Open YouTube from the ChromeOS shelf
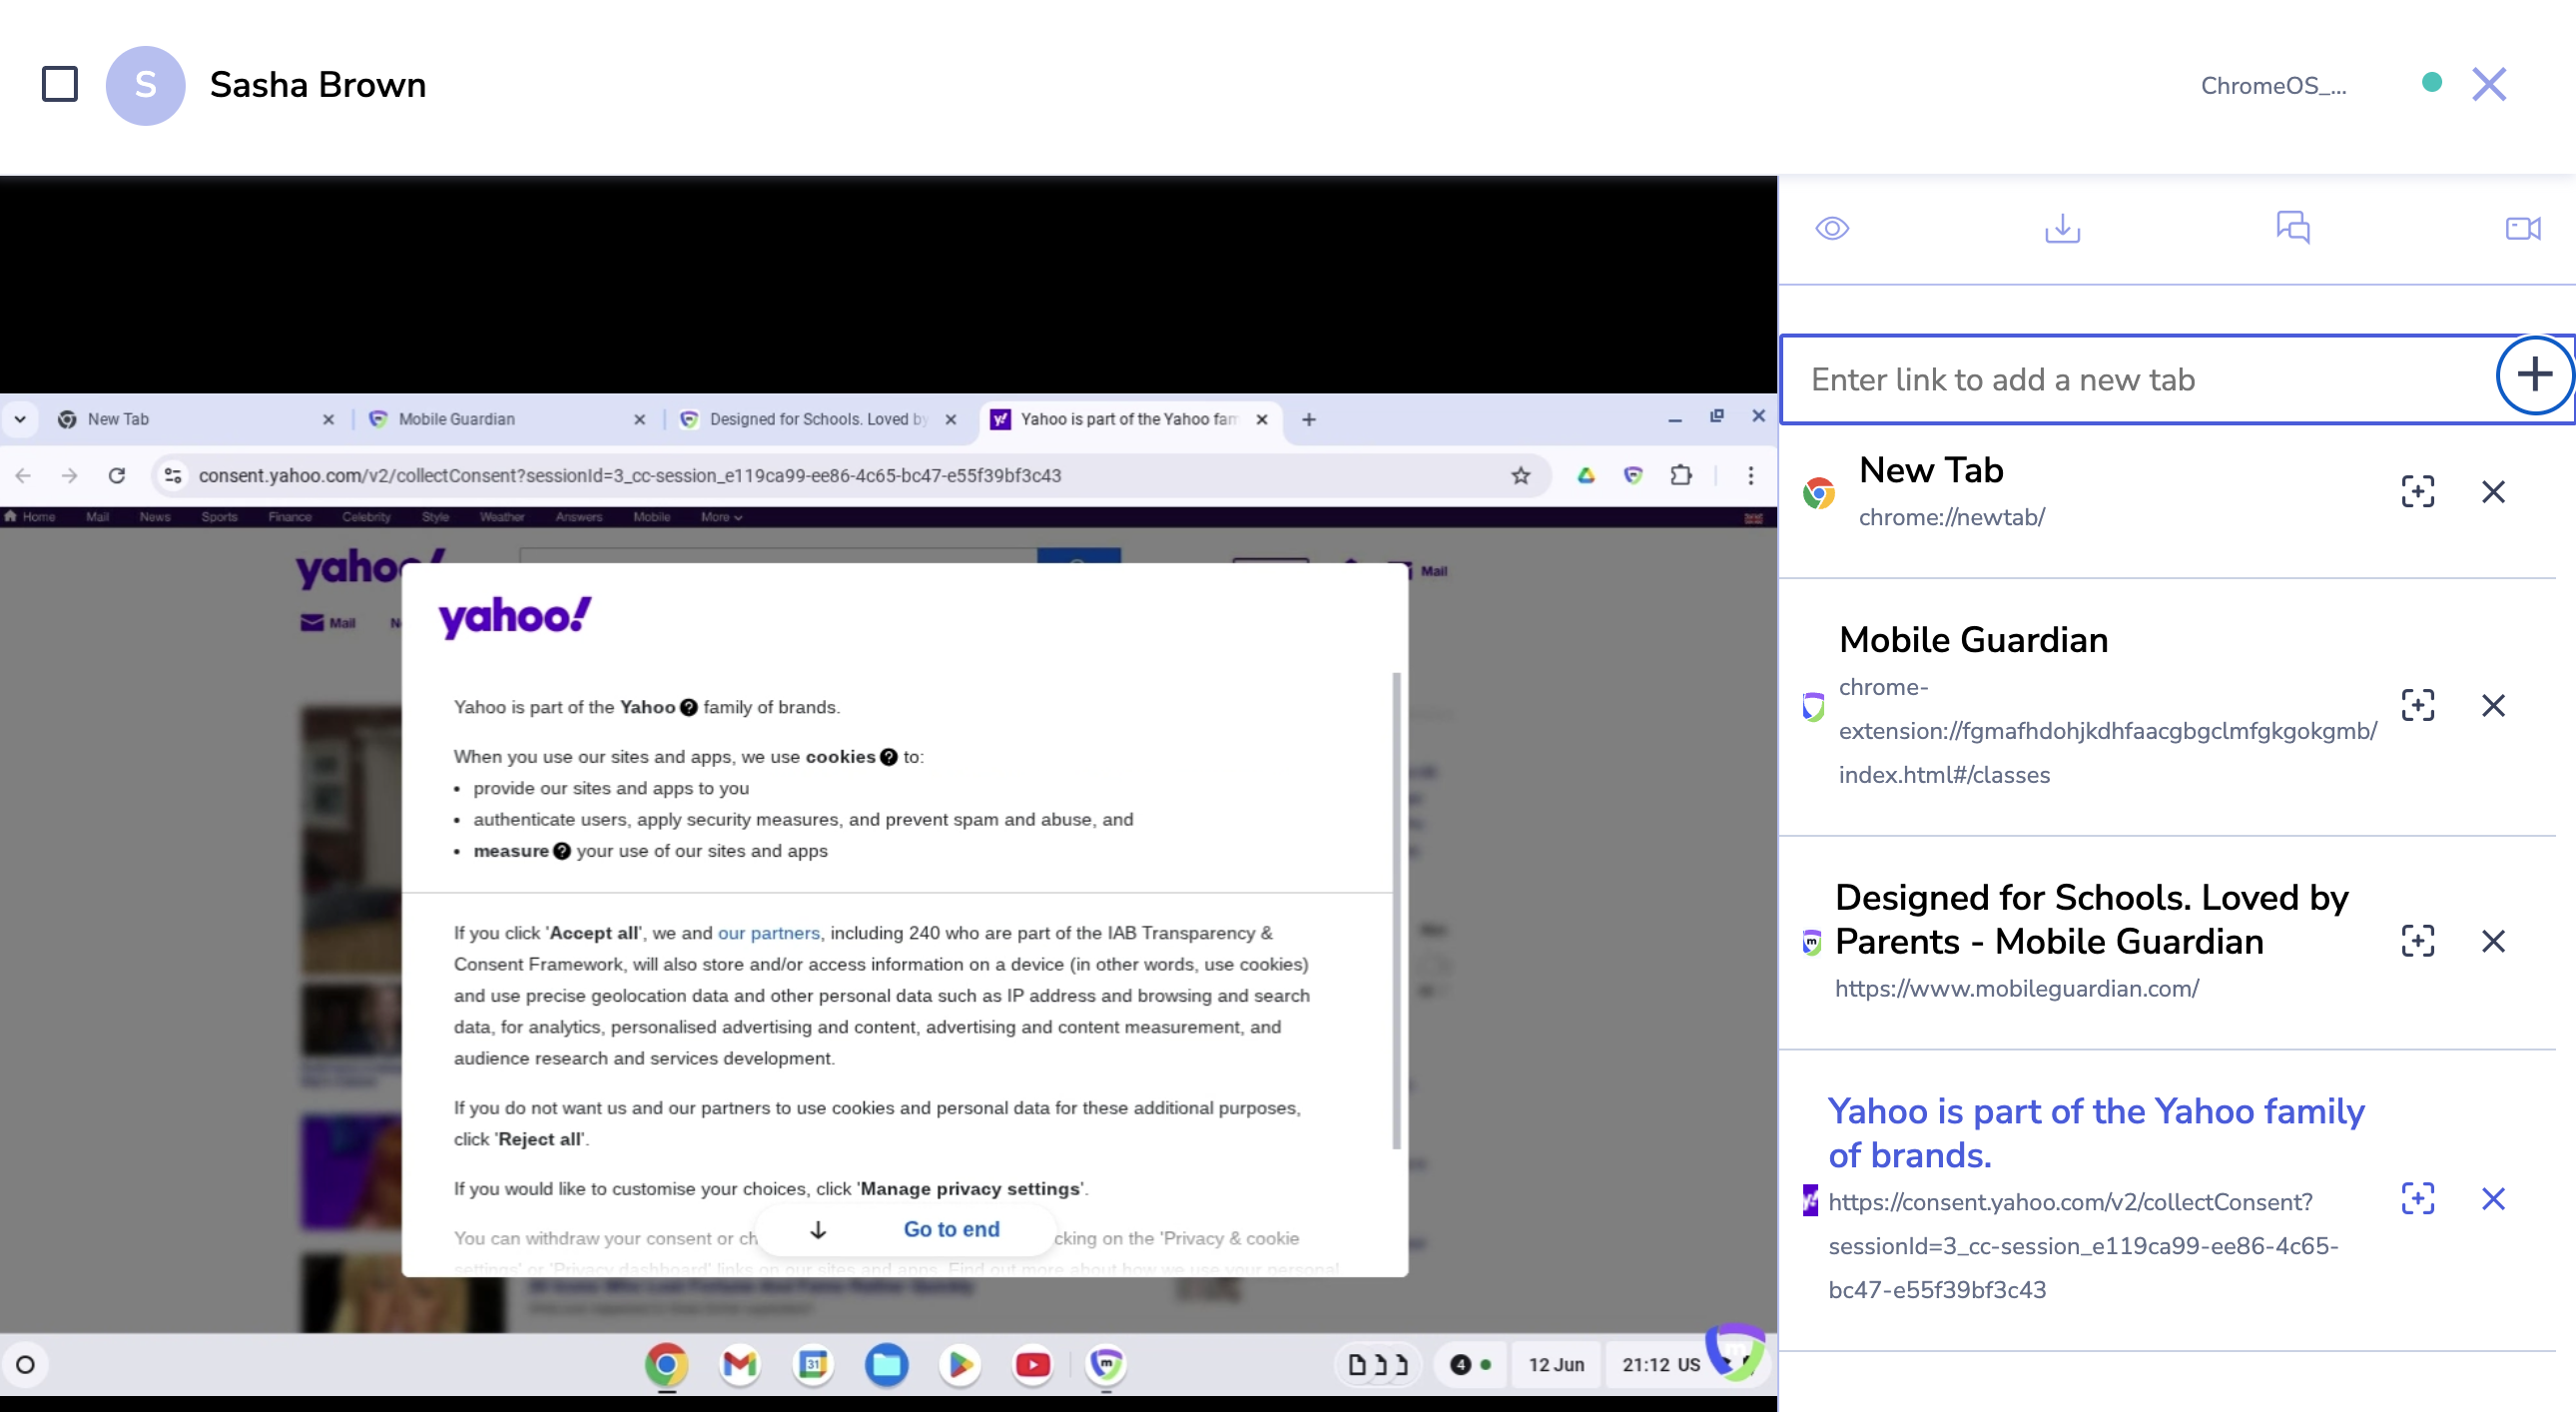The width and height of the screenshot is (2576, 1412). point(1033,1365)
